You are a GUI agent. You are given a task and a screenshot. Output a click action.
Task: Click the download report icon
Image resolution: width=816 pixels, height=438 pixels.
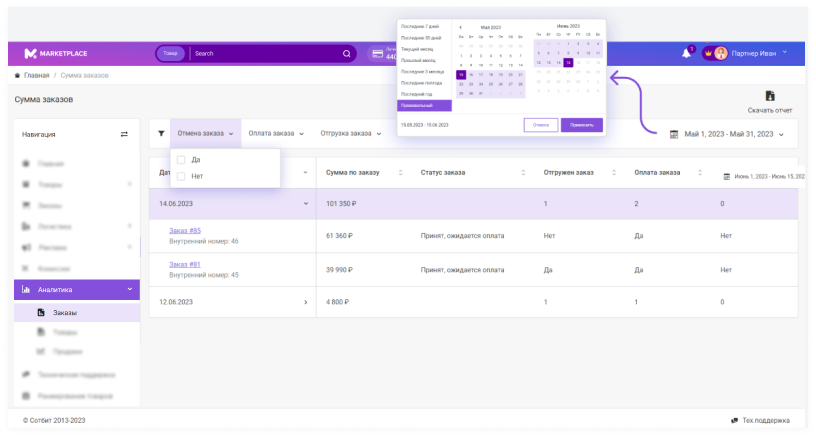point(769,96)
